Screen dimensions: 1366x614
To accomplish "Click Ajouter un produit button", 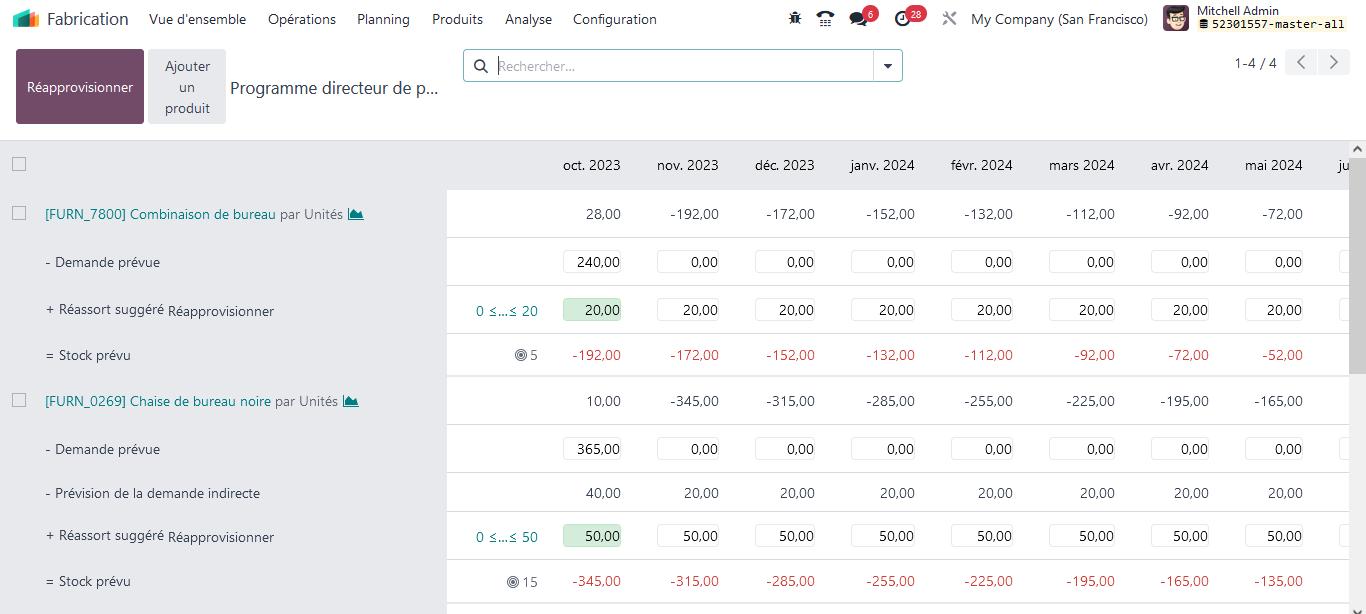I will tap(186, 86).
